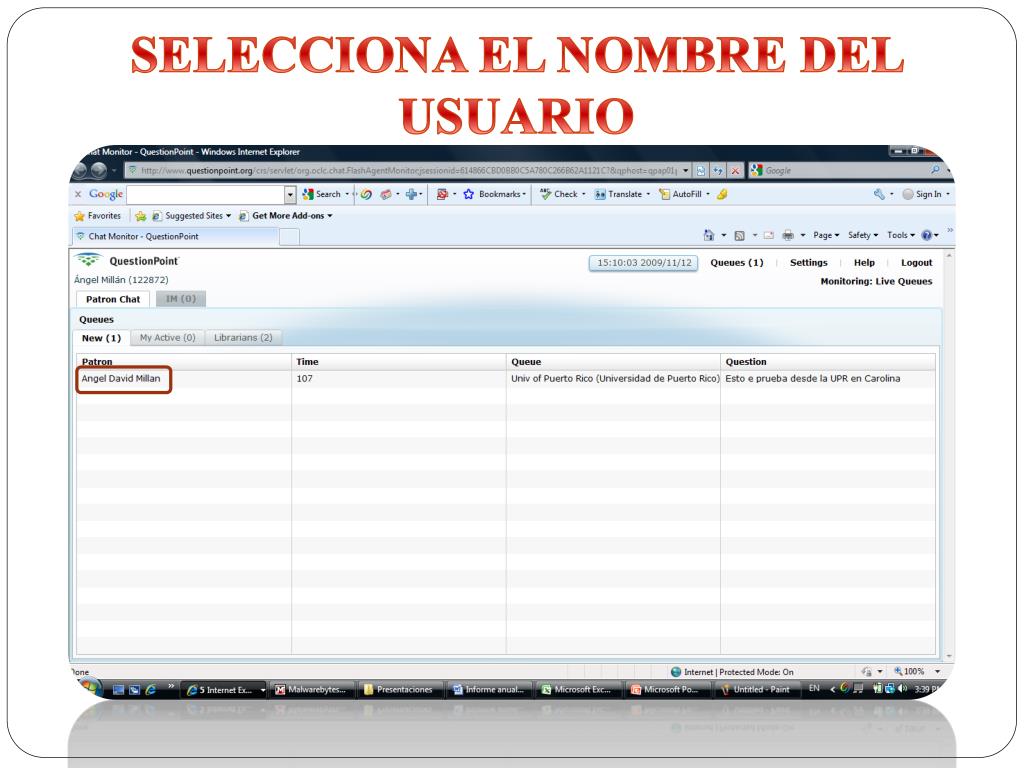This screenshot has width=1024, height=768.
Task: Click the spell Check toolbar button
Action: [560, 194]
